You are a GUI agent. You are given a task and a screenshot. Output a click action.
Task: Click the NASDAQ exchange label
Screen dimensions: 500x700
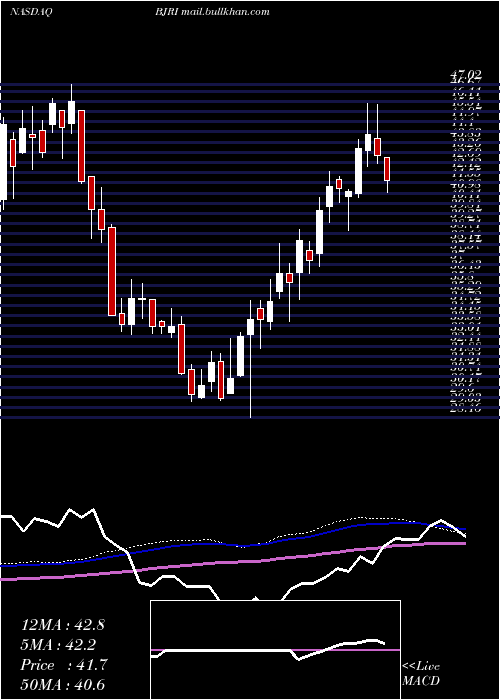pos(31,12)
